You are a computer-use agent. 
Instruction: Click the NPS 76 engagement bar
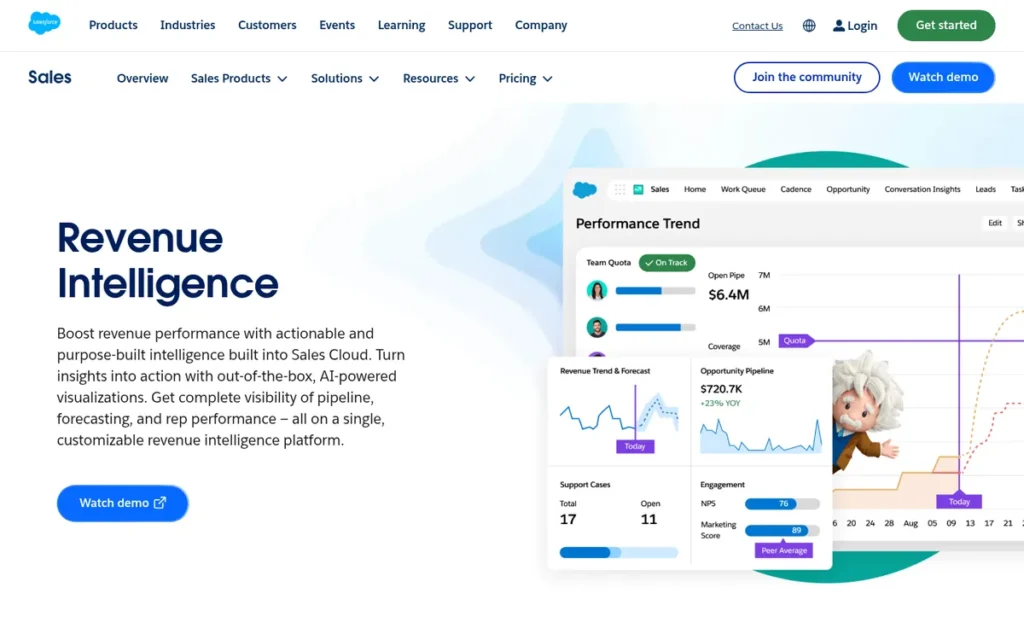(782, 504)
